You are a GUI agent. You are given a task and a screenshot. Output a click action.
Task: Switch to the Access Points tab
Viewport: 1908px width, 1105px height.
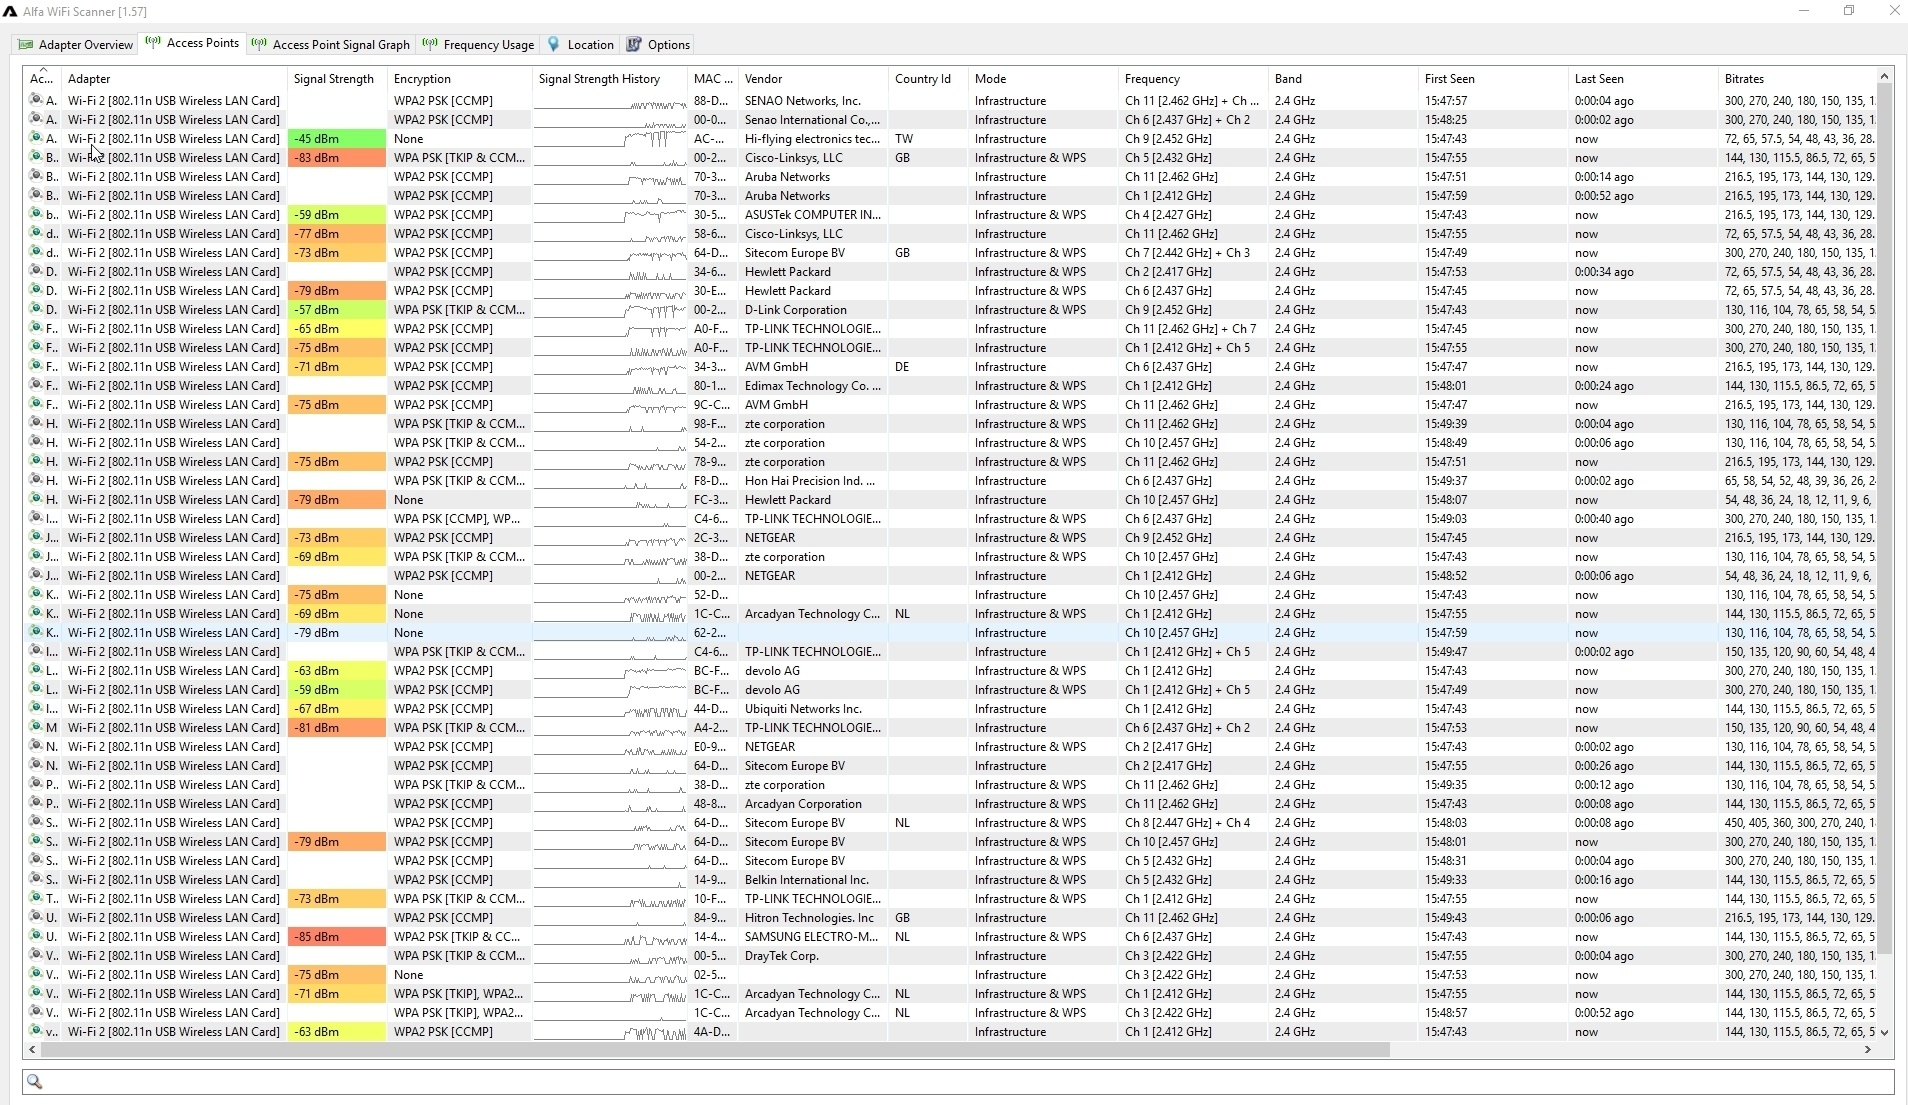point(193,44)
